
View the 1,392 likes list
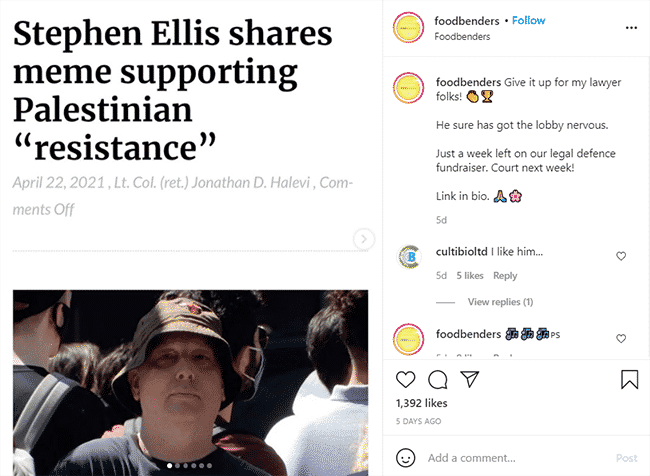point(421,403)
